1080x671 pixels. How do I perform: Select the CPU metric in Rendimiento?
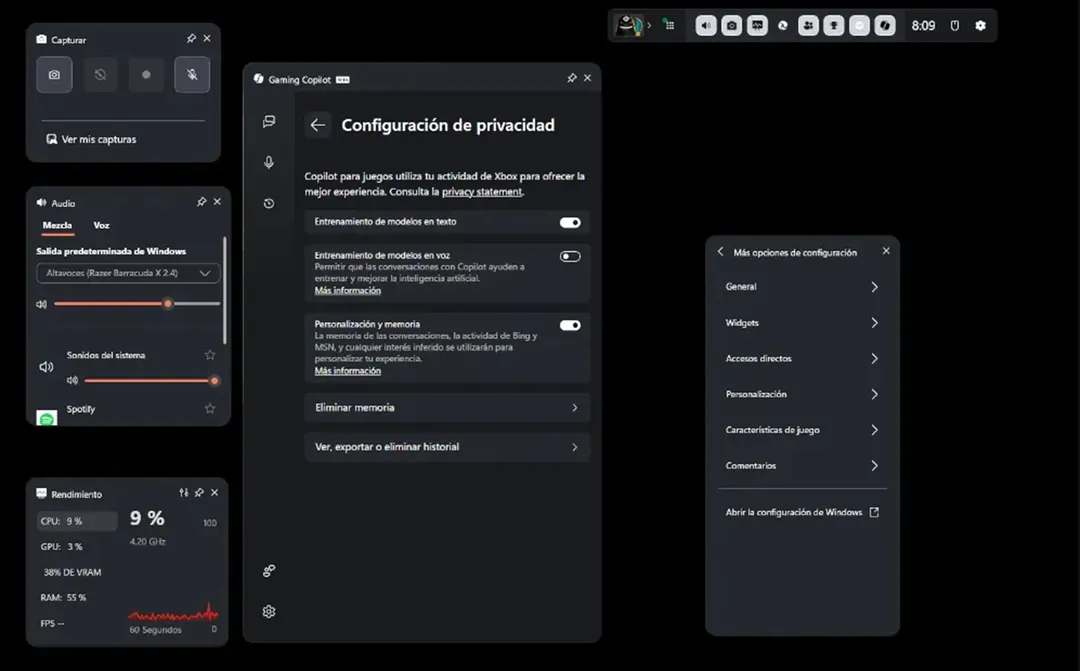[76, 522]
